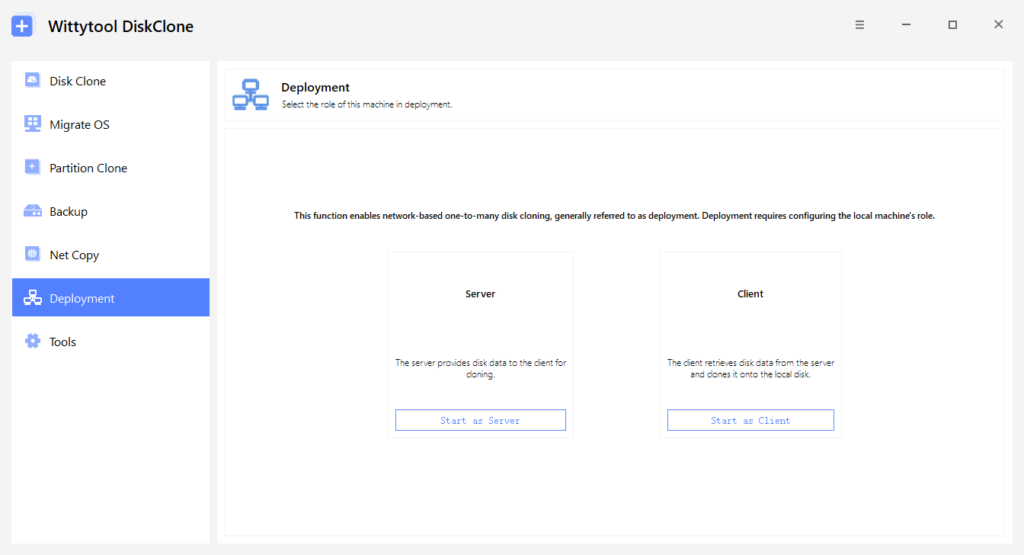Viewport: 1024px width, 555px height.
Task: Open the Tools section
Action: click(110, 341)
